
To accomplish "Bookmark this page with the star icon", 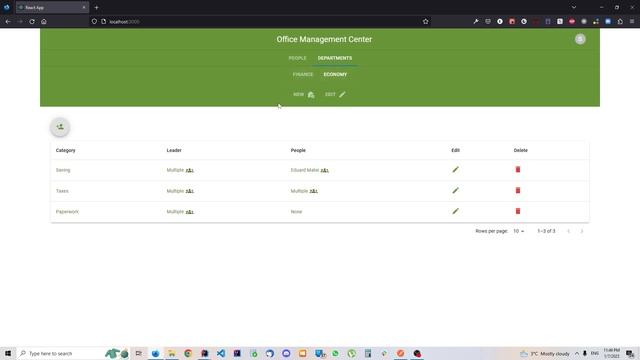I will click(x=426, y=22).
